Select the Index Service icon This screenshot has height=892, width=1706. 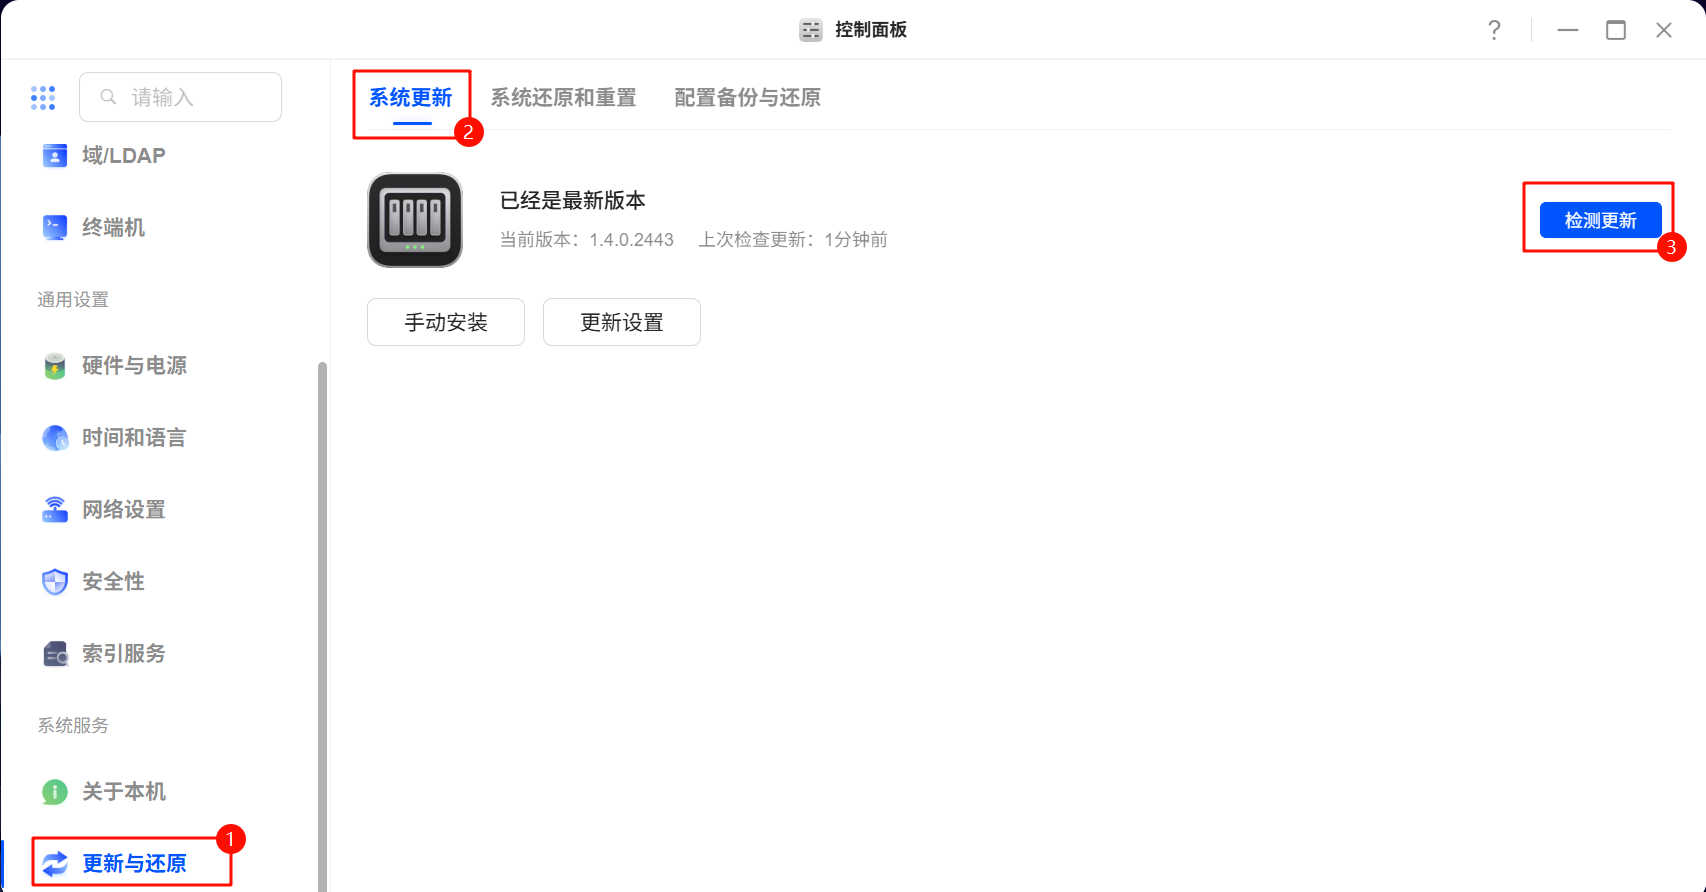click(x=55, y=654)
